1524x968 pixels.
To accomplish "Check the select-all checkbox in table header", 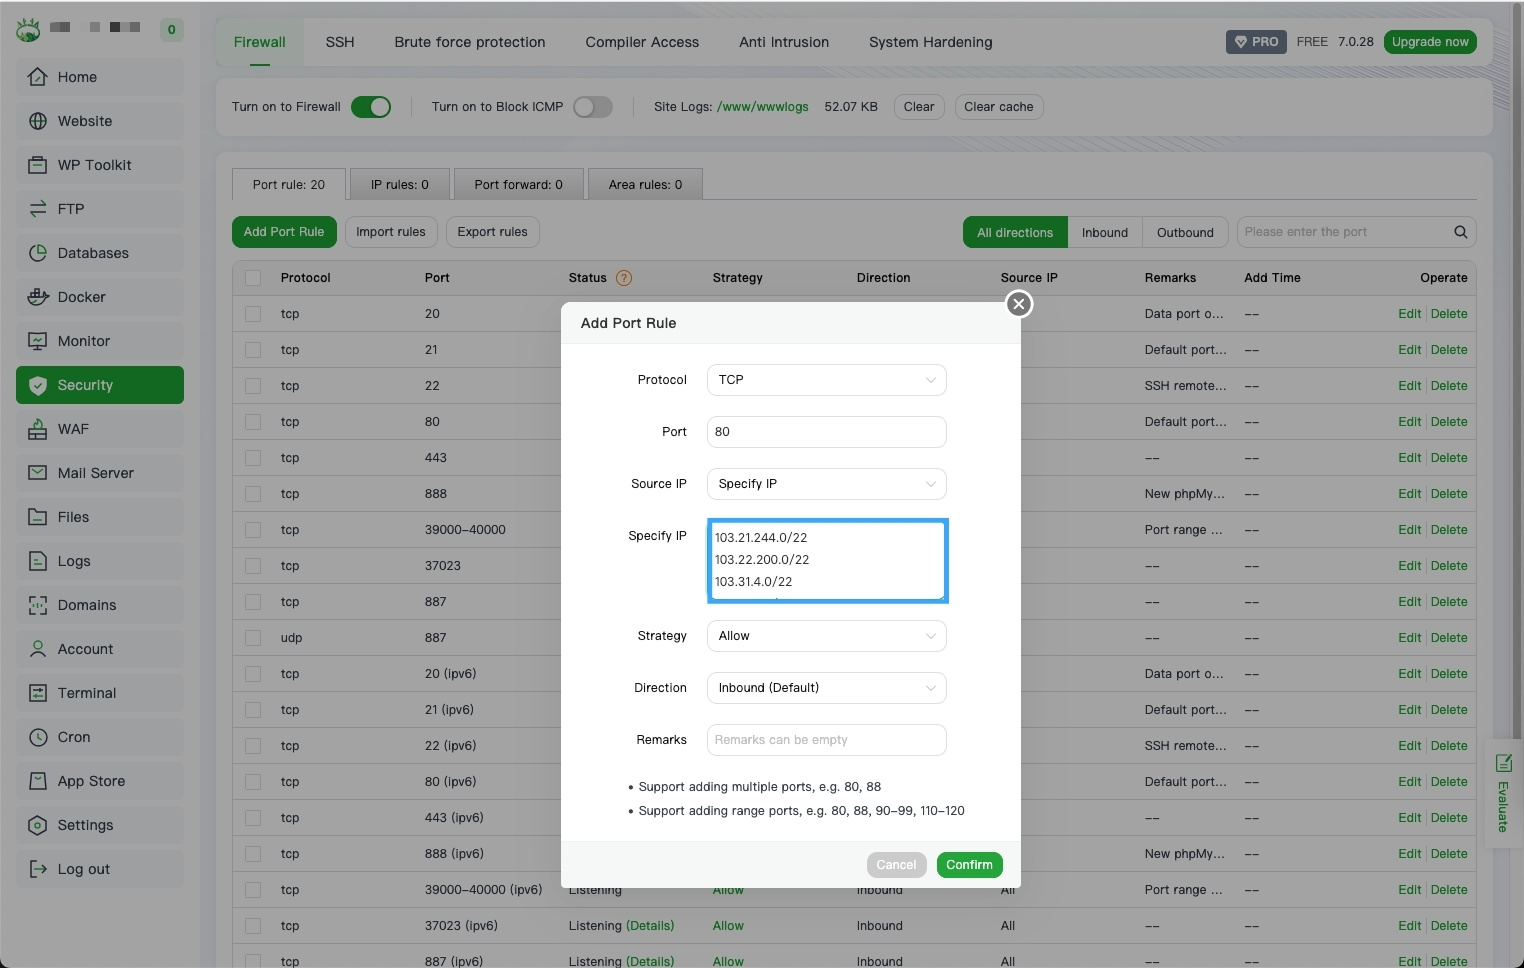I will [x=253, y=278].
